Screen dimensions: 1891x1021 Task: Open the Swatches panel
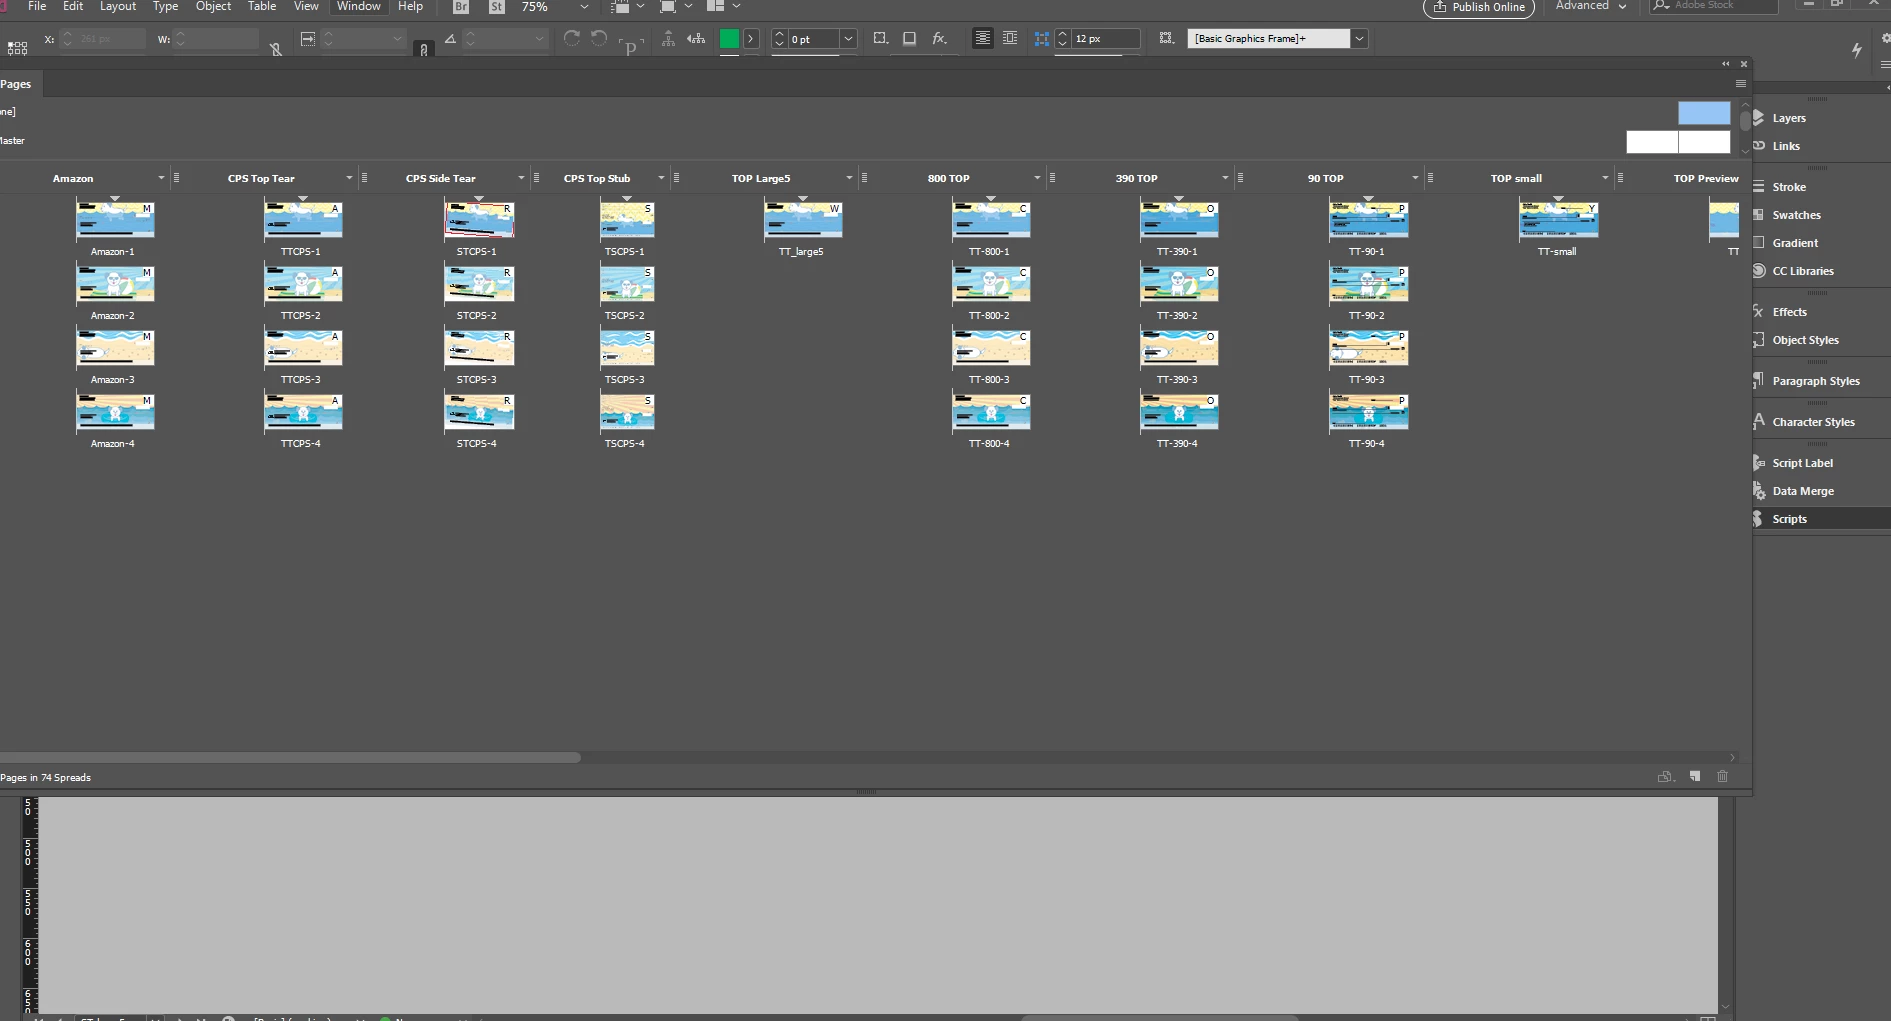point(1795,215)
